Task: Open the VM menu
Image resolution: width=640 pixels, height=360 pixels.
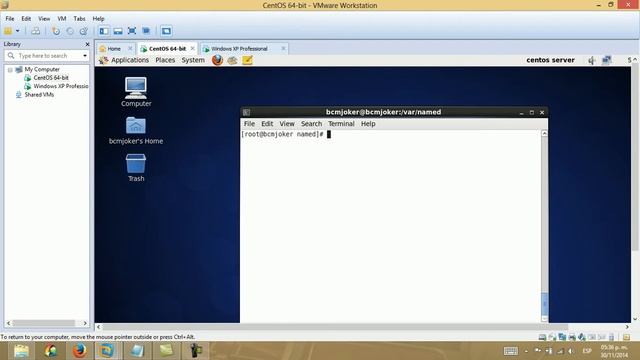Action: pos(62,19)
